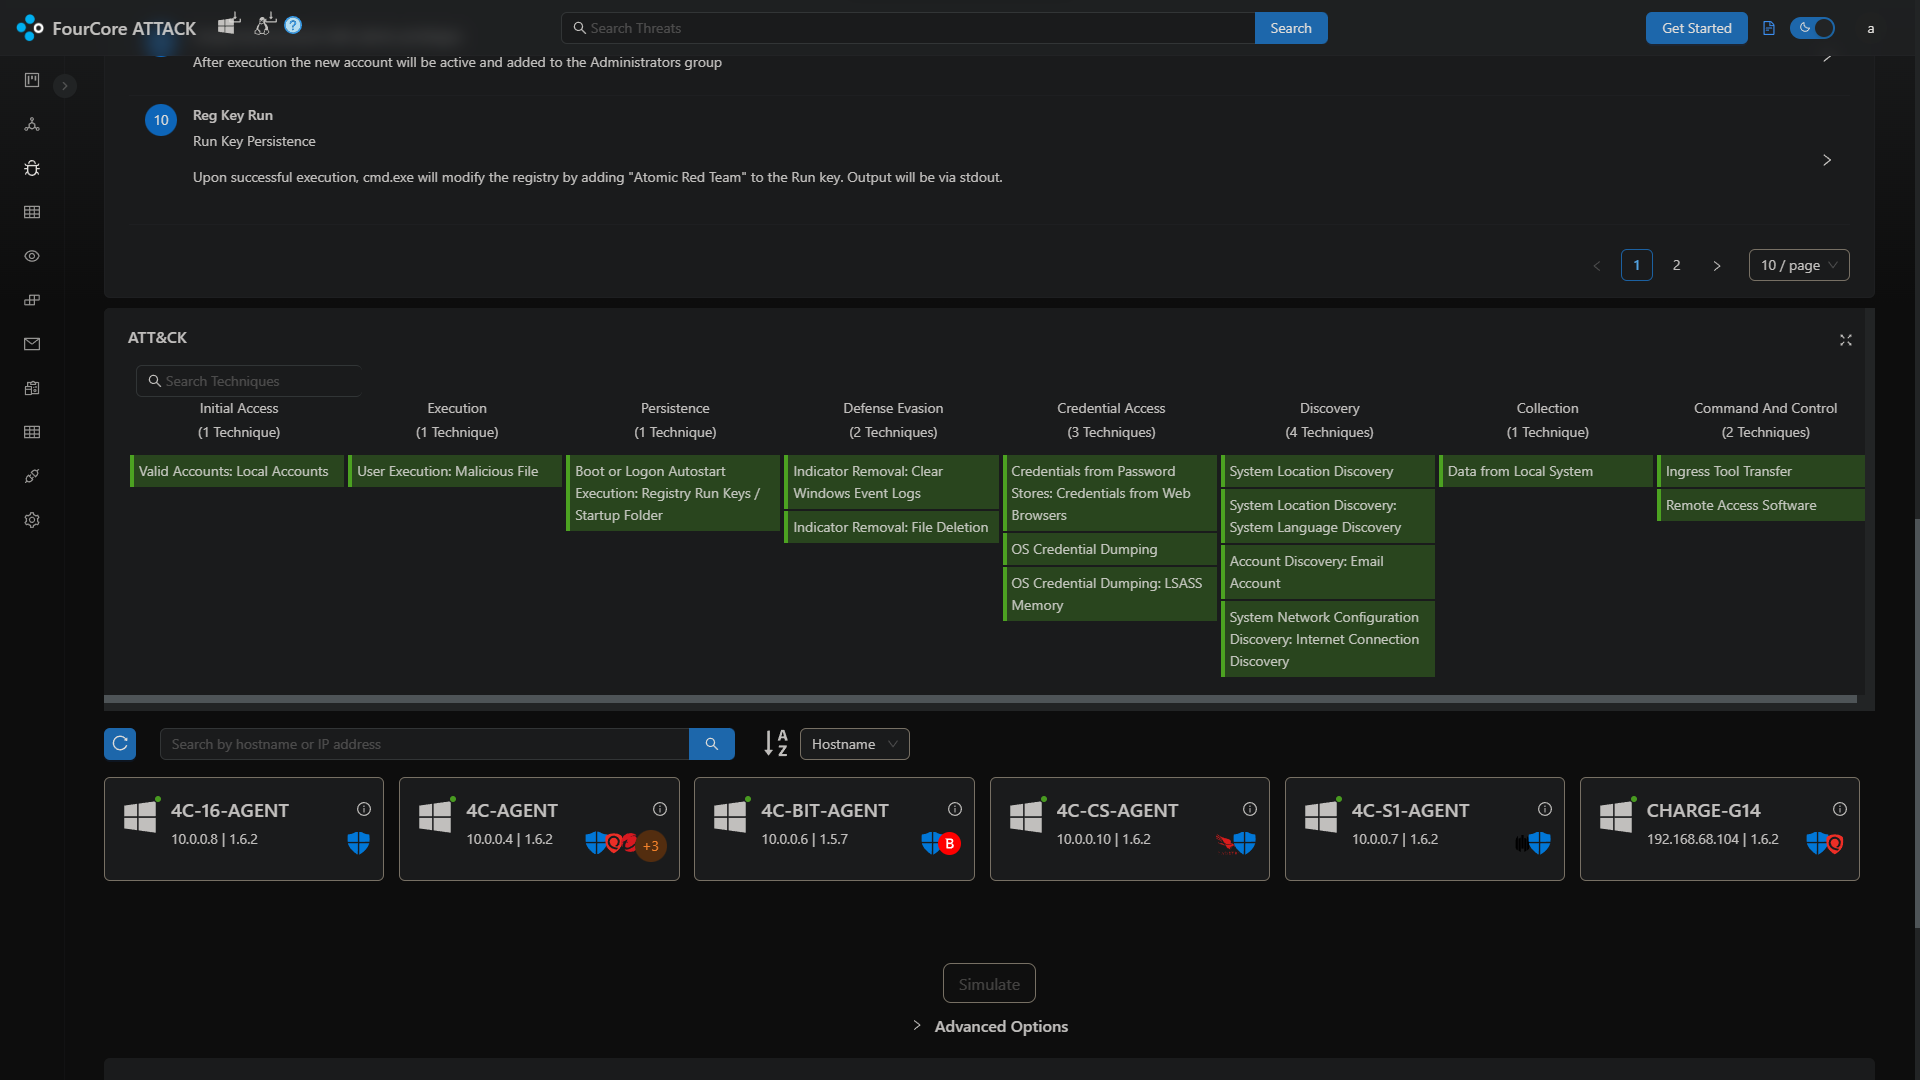Open the network nodes icon in sidebar
The image size is (1920, 1080).
pyautogui.click(x=32, y=124)
